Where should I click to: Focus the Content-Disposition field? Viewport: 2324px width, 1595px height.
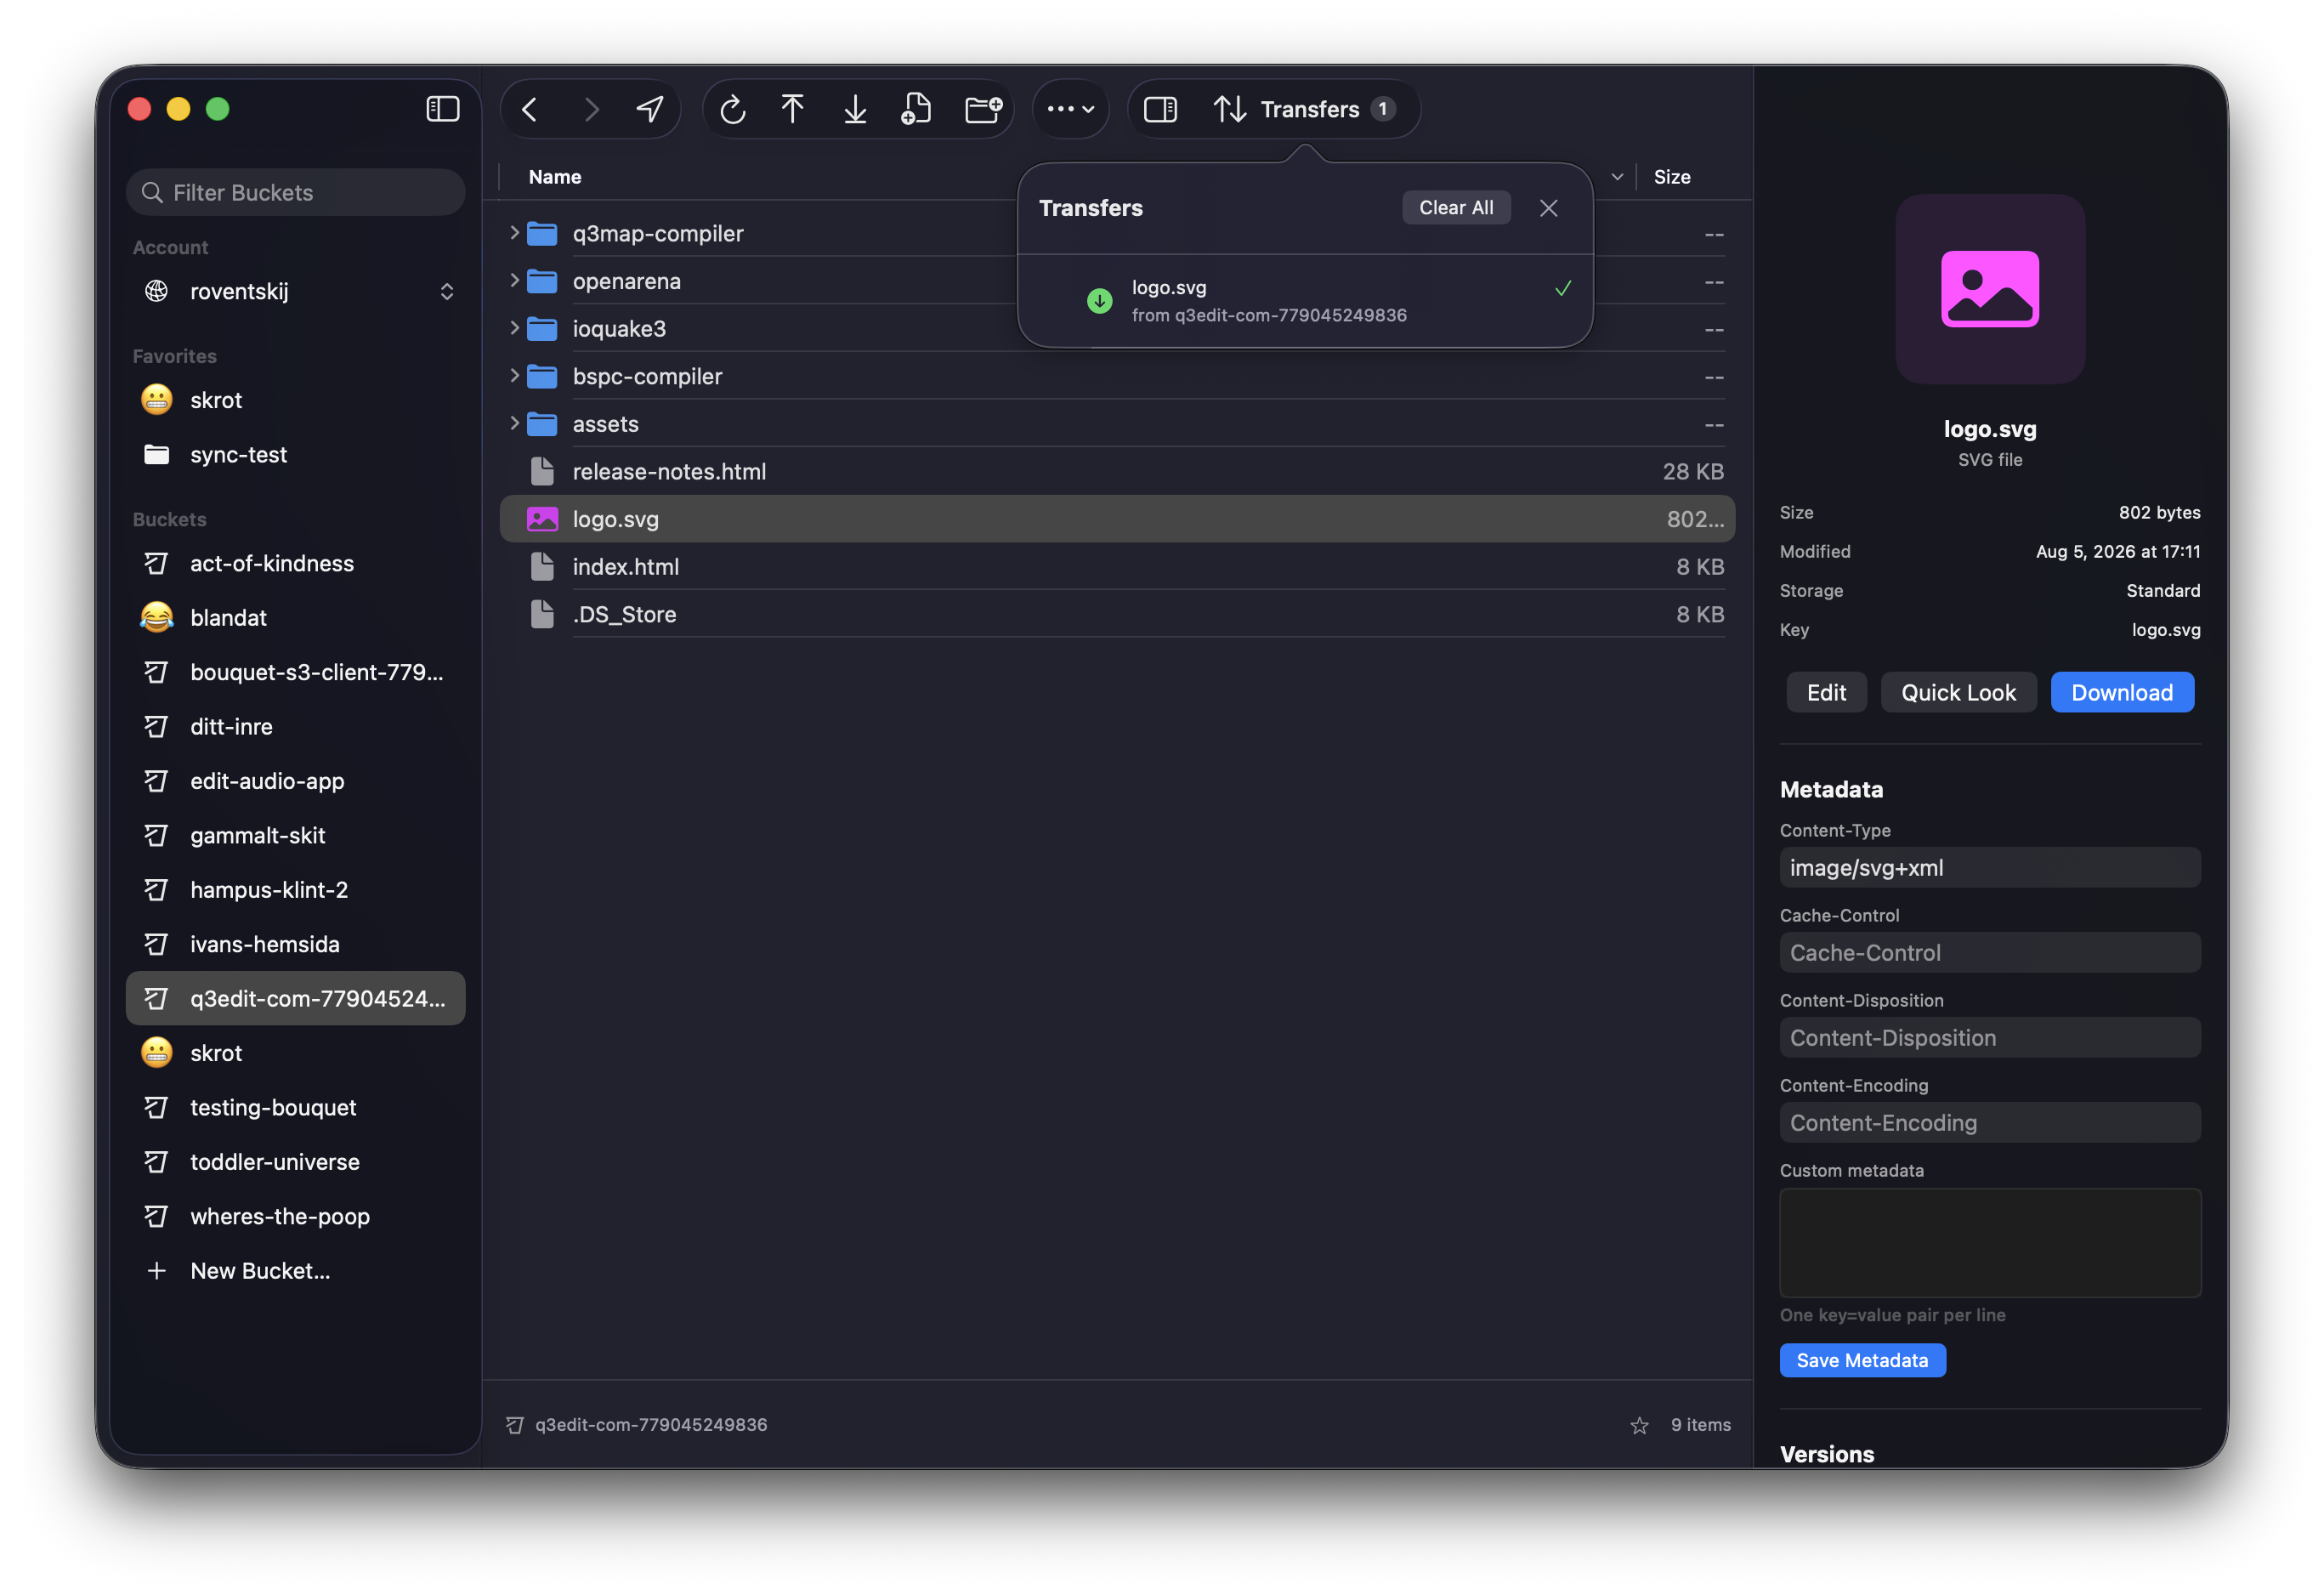click(x=1990, y=1038)
